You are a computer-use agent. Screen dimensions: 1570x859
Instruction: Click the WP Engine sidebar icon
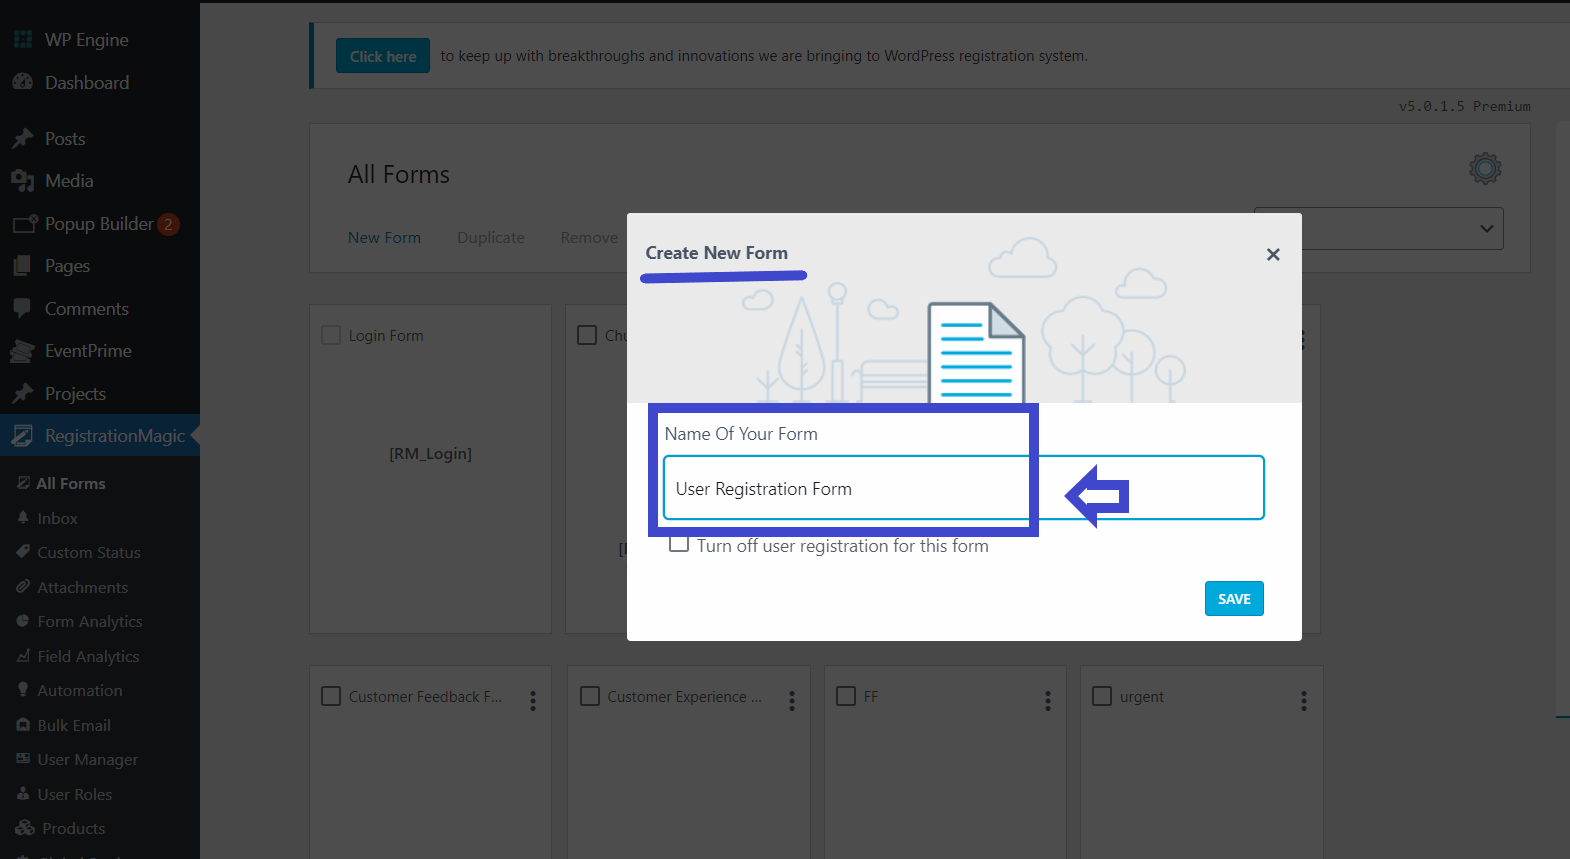coord(23,40)
